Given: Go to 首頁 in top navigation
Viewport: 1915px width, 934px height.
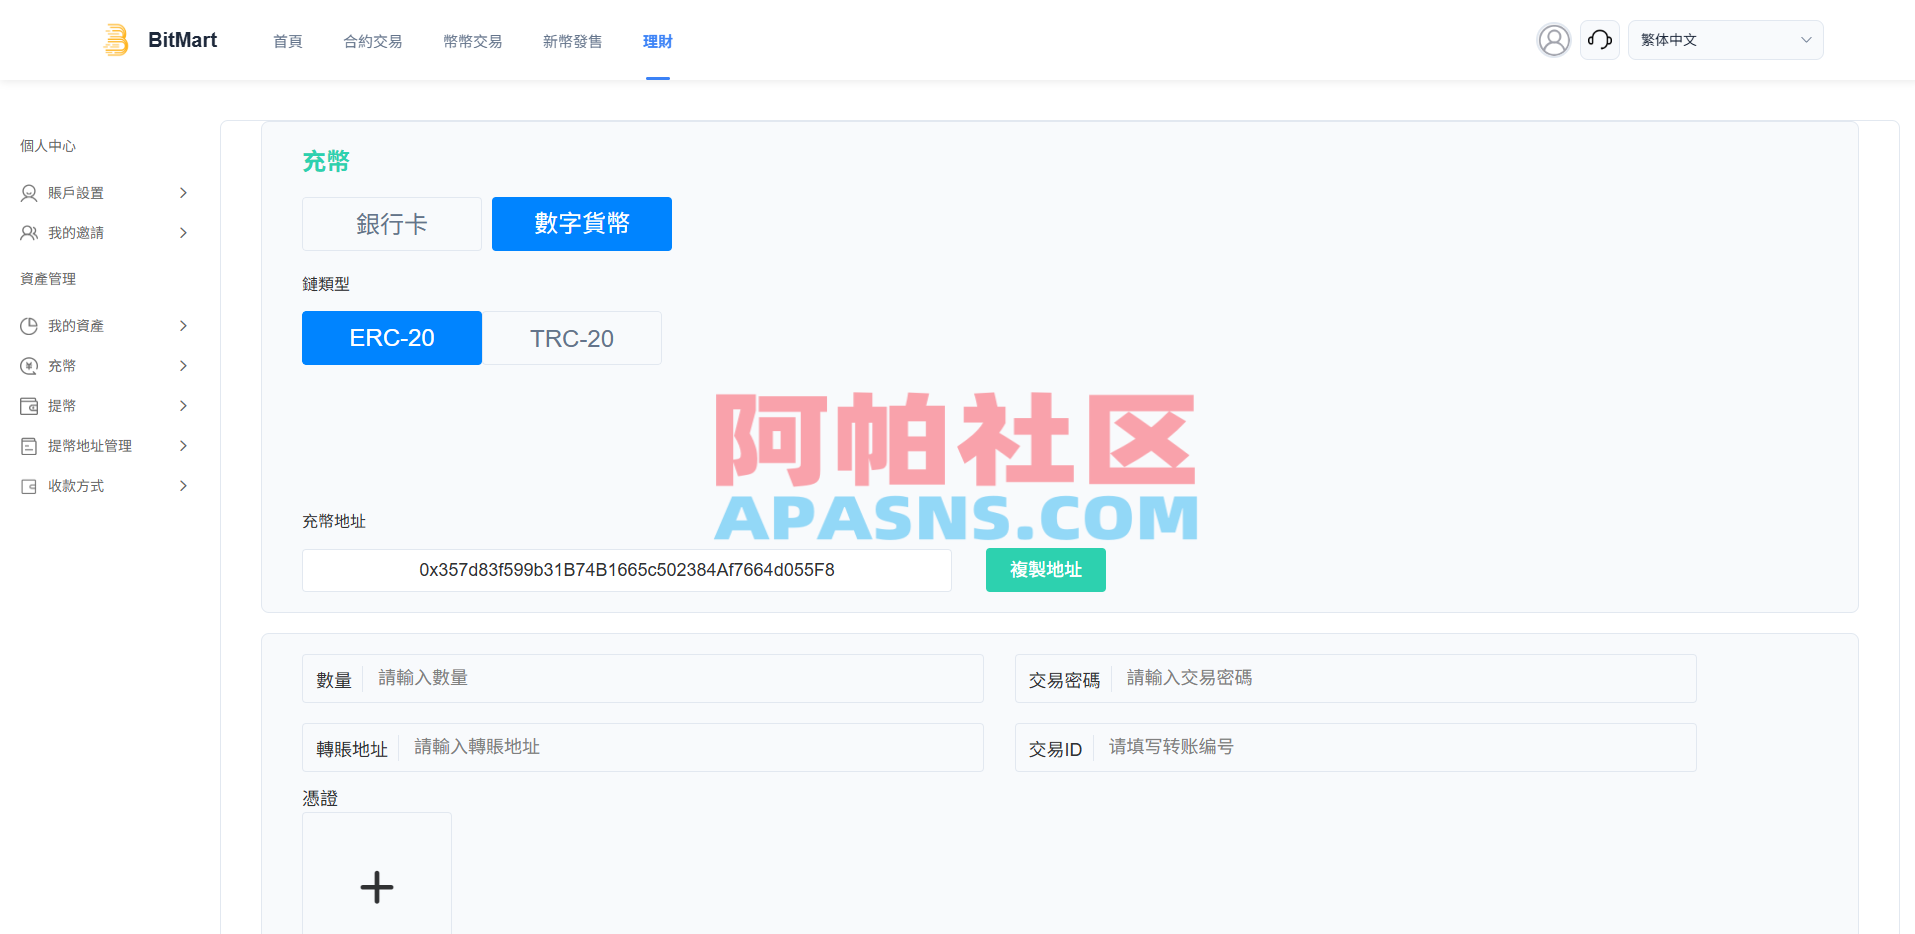Looking at the screenshot, I should coord(288,41).
